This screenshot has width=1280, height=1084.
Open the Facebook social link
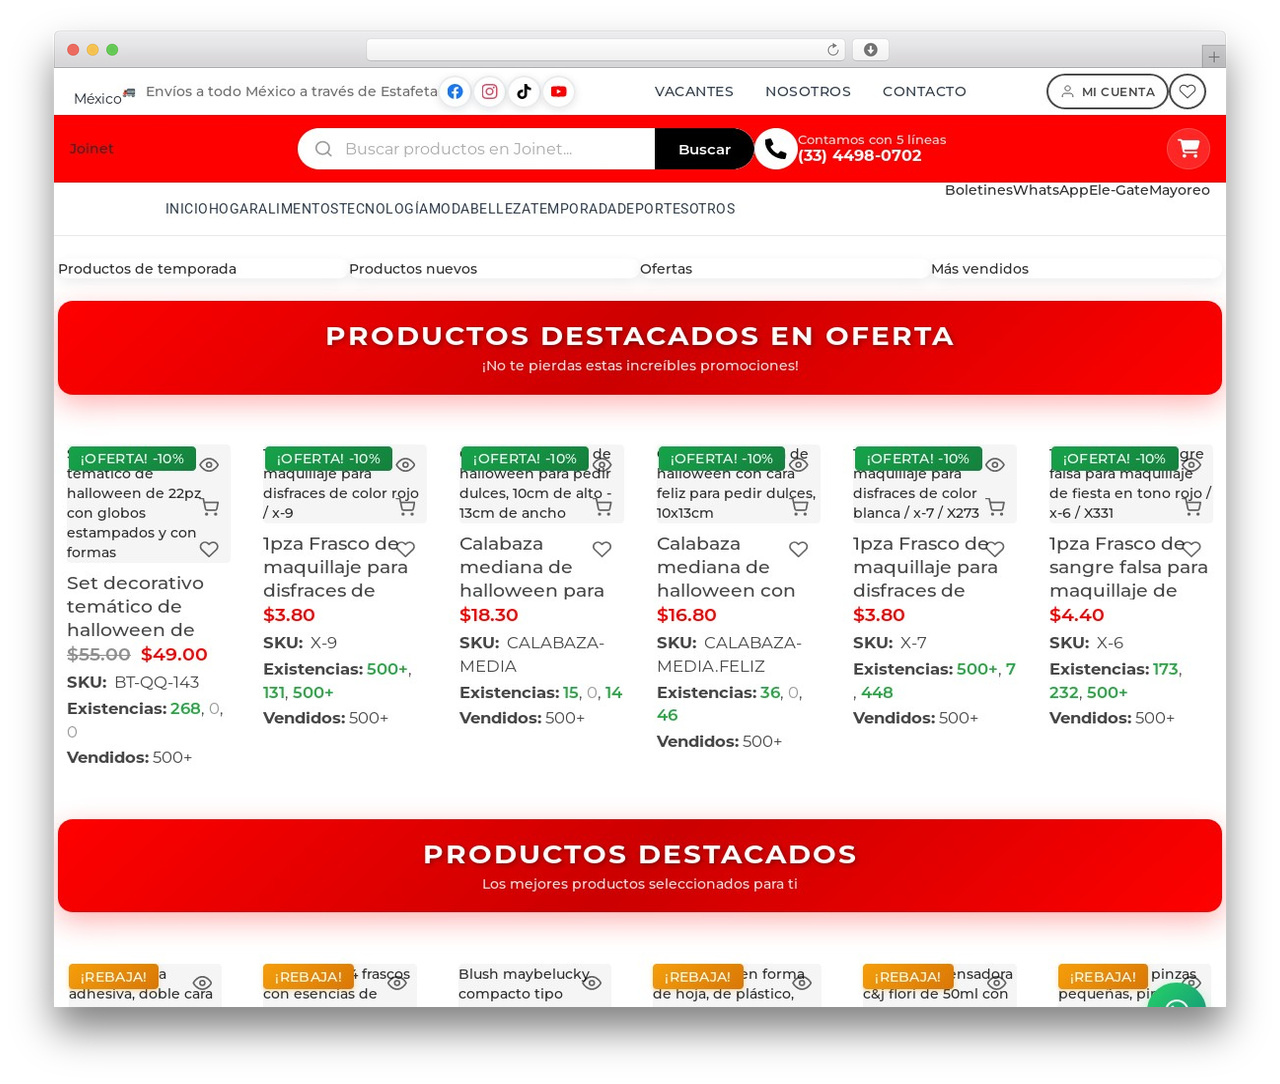point(455,92)
